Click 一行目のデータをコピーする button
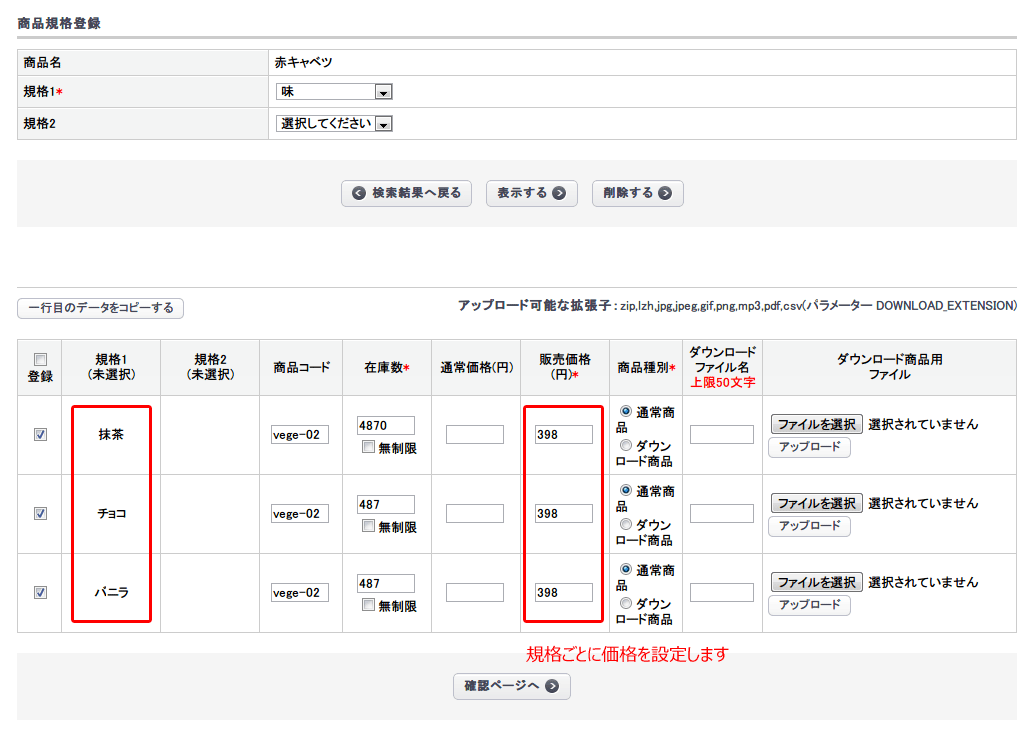The width and height of the screenshot is (1035, 743). [101, 308]
